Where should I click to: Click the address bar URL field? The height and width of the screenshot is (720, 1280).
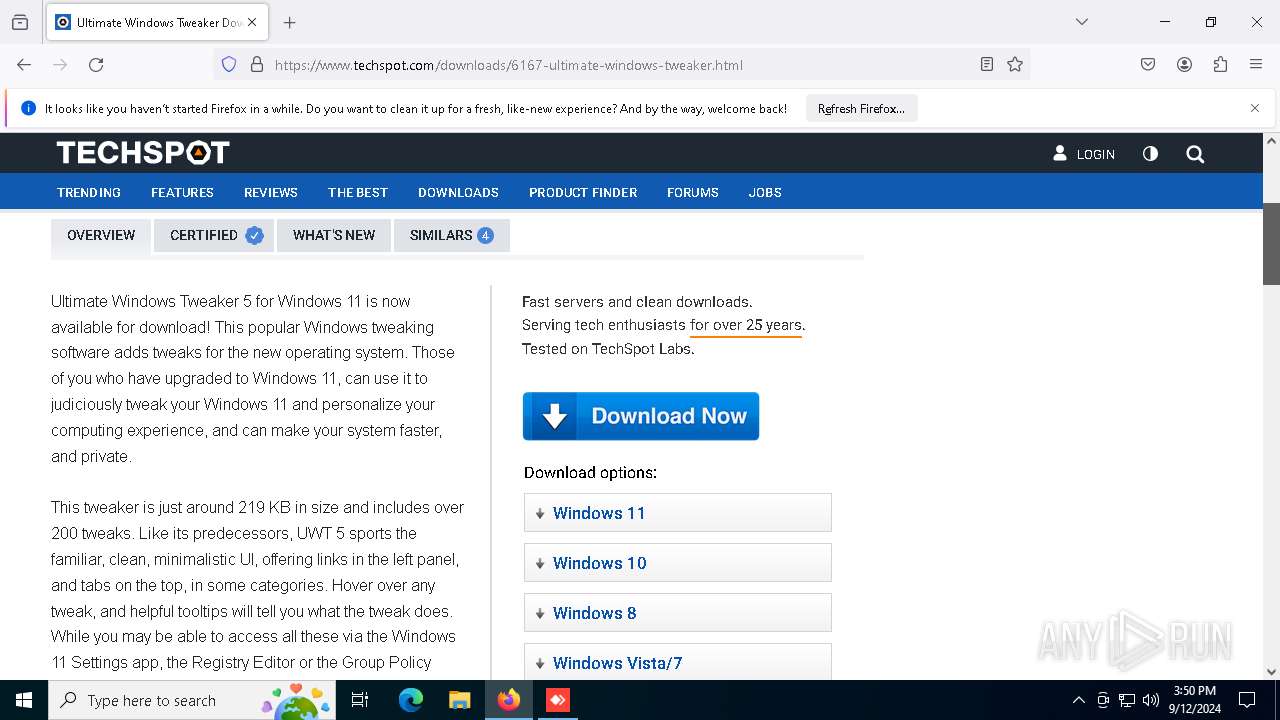(x=620, y=65)
